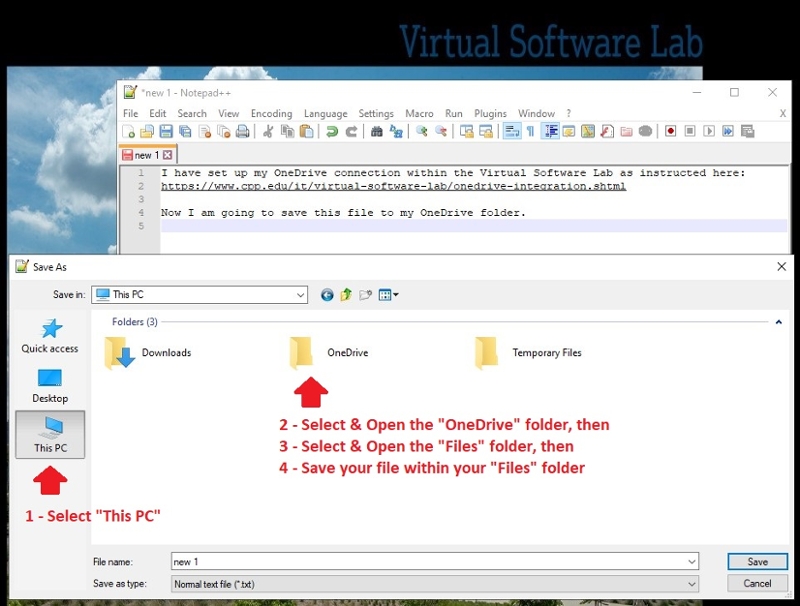Click the Cut scissors icon in toolbar

pyautogui.click(x=268, y=131)
